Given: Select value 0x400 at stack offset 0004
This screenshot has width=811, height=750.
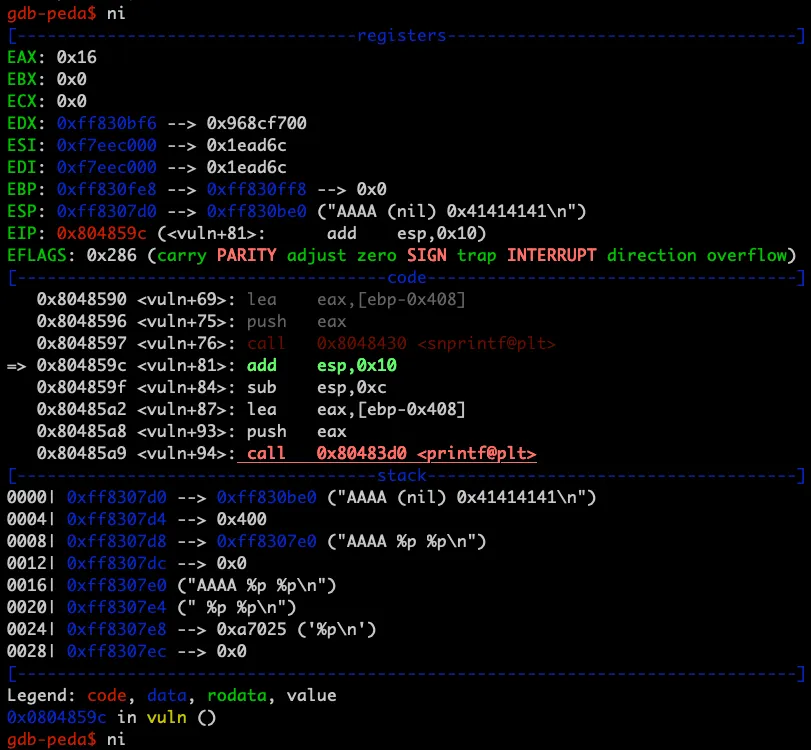Looking at the screenshot, I should pyautogui.click(x=242, y=519).
